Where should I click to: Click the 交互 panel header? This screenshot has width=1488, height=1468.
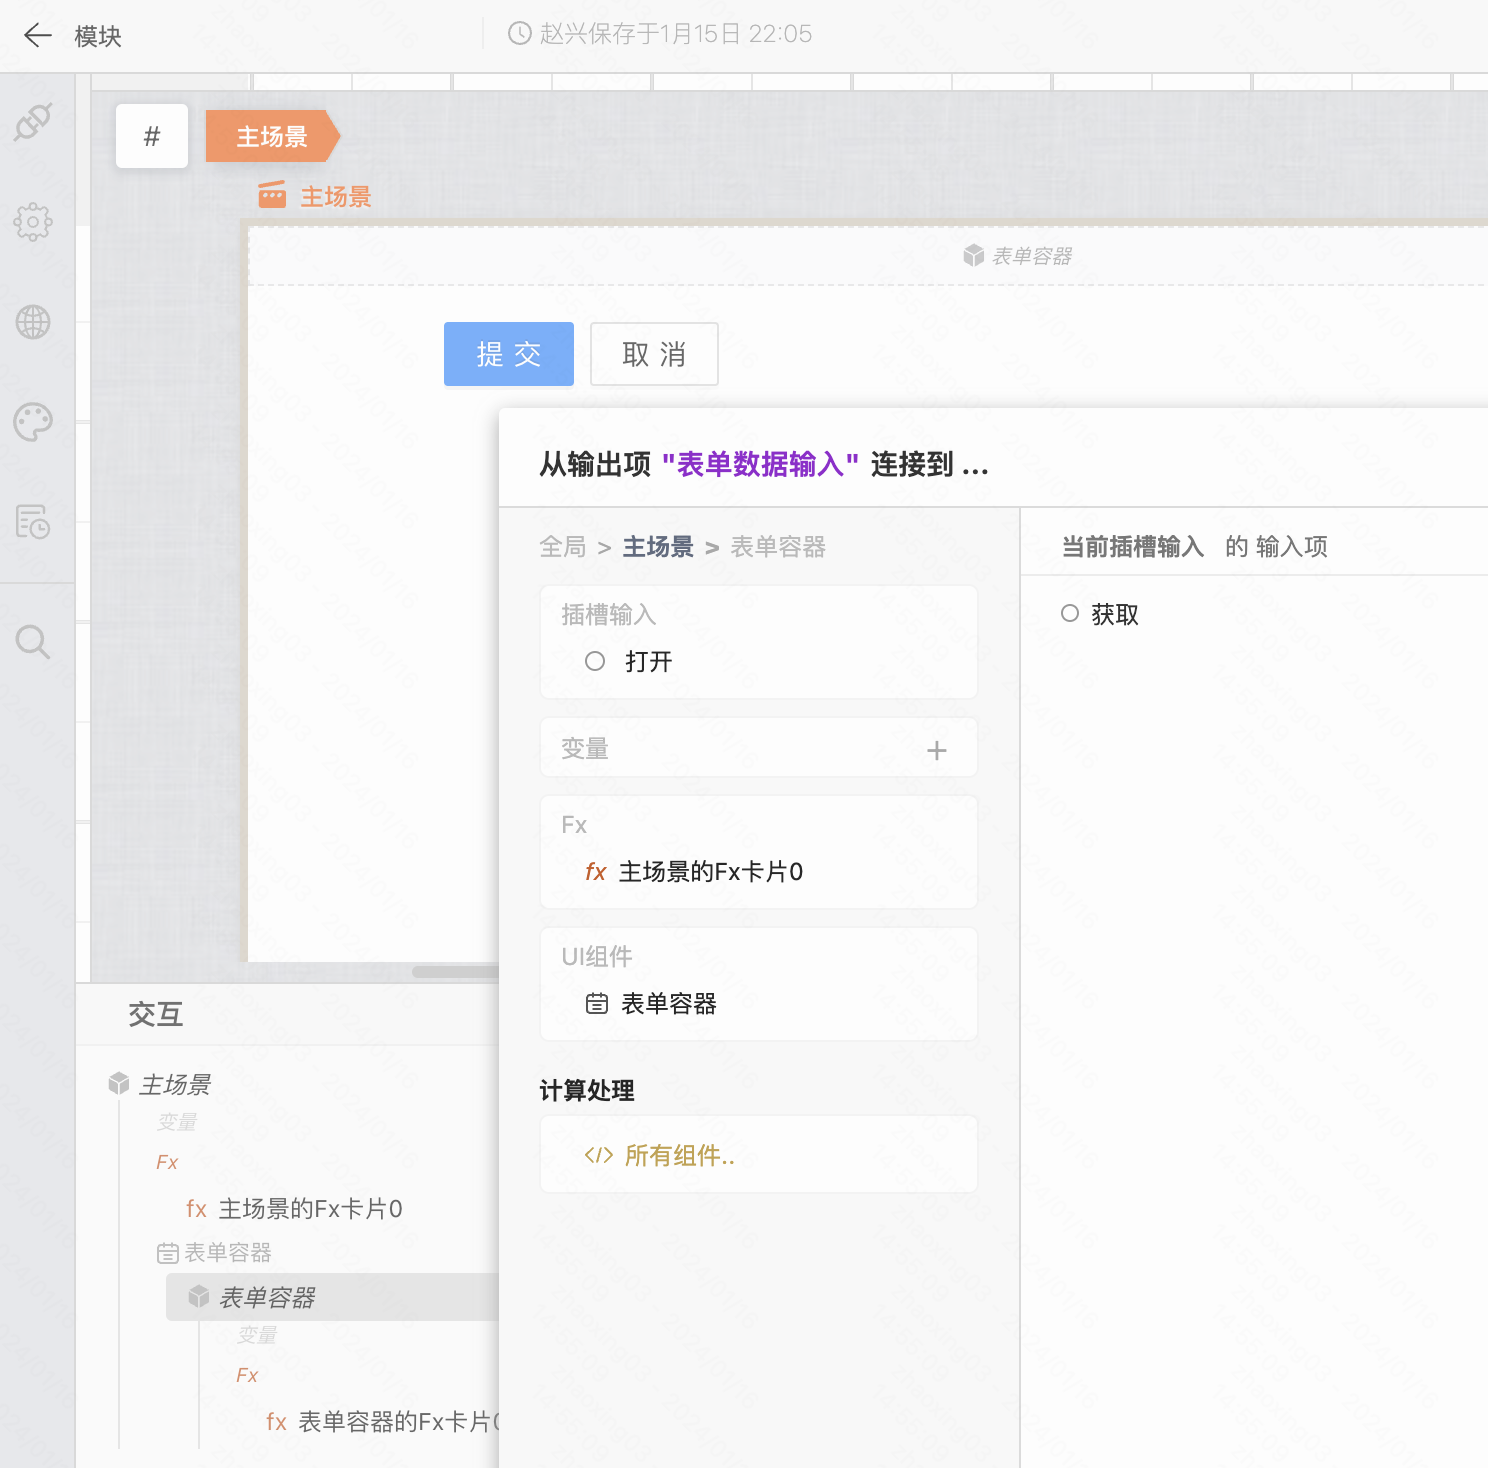click(156, 1014)
